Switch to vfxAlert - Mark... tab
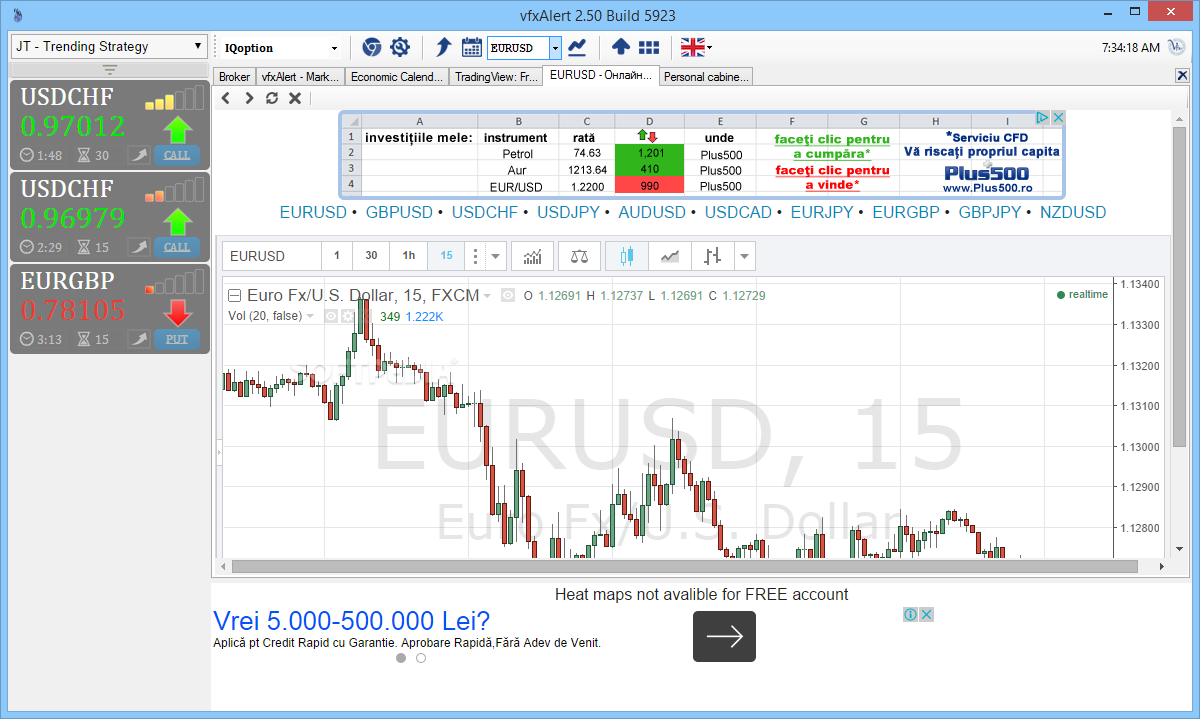The width and height of the screenshot is (1200, 719). coord(300,76)
